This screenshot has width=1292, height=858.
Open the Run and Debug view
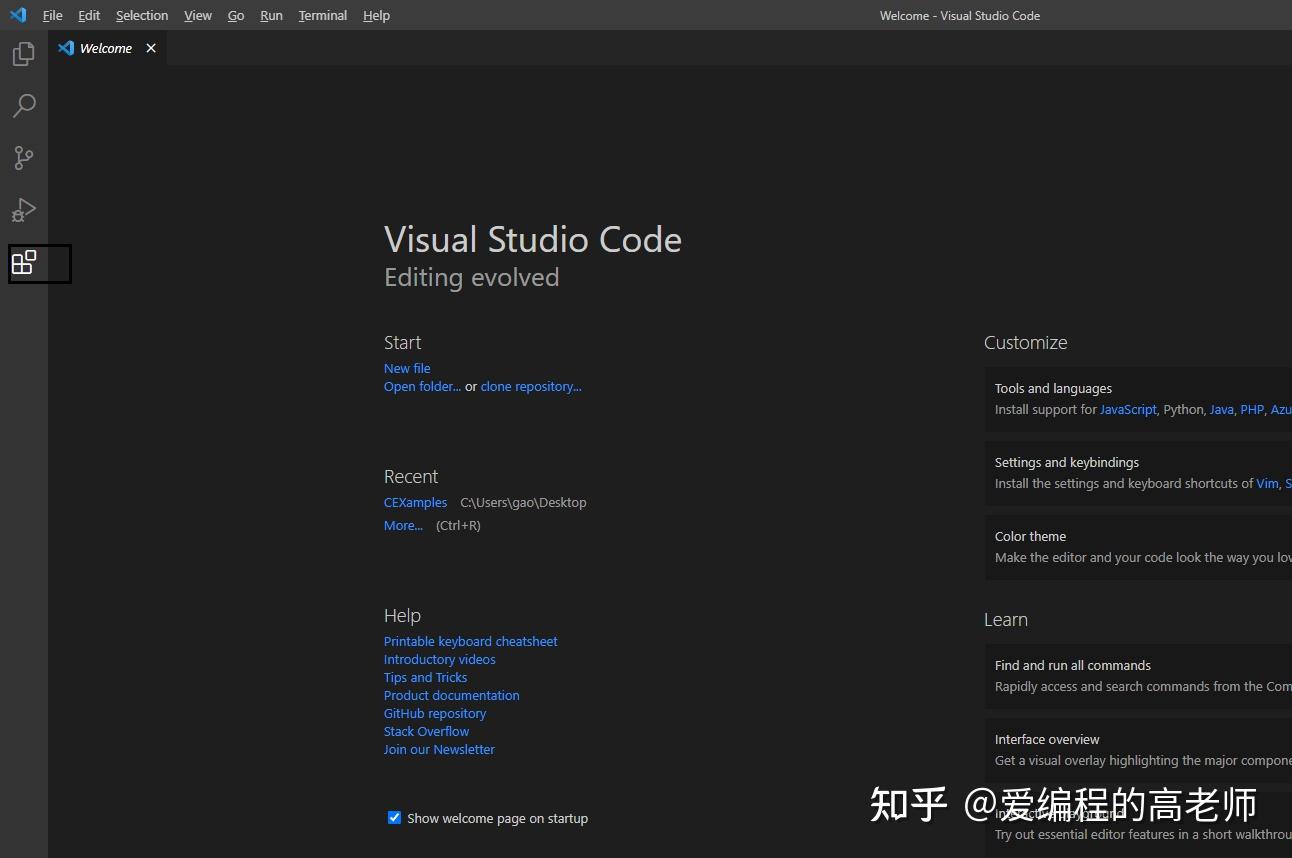24,210
